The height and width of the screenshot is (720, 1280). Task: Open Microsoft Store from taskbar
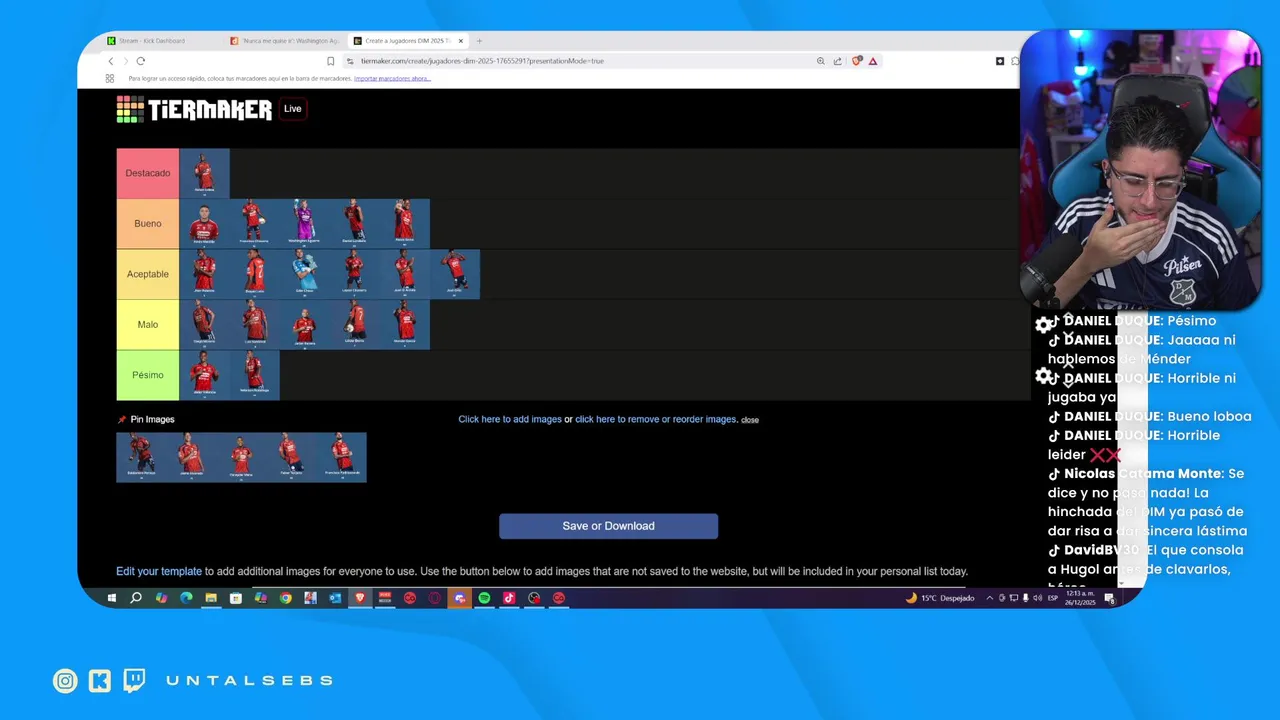(236, 598)
